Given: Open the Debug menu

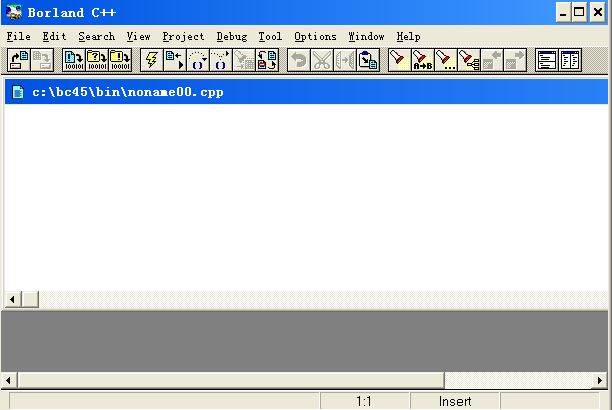Looking at the screenshot, I should point(231,37).
